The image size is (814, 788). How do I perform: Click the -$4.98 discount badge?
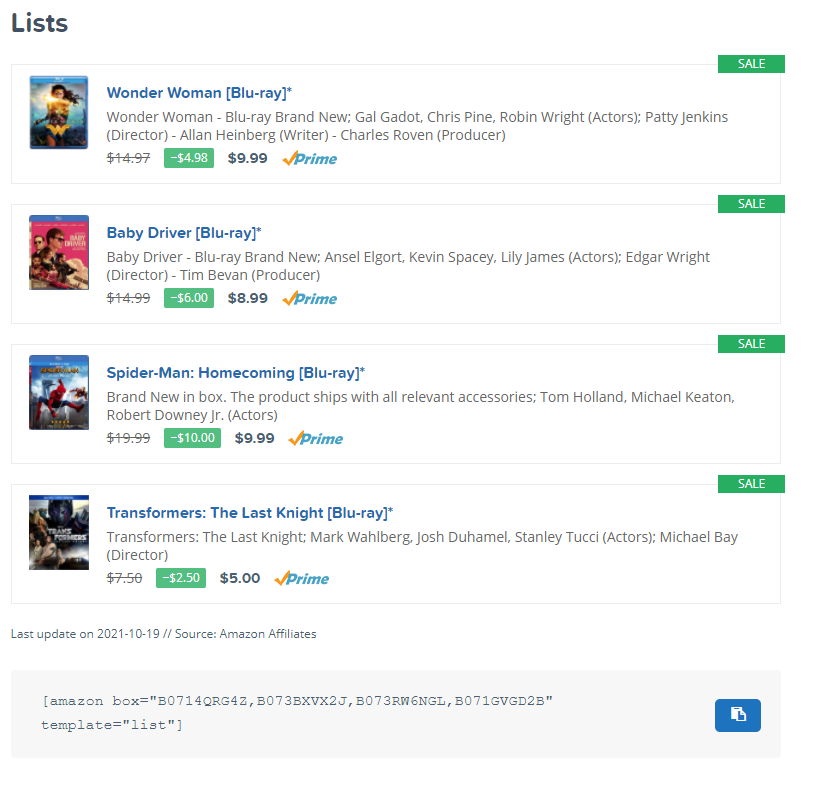(189, 158)
